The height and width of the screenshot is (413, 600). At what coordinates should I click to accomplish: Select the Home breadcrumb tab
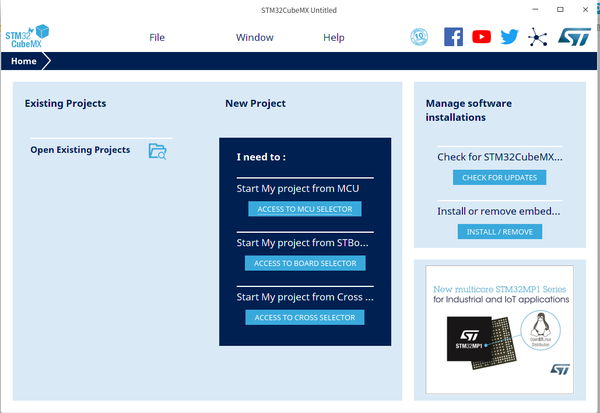click(x=24, y=61)
